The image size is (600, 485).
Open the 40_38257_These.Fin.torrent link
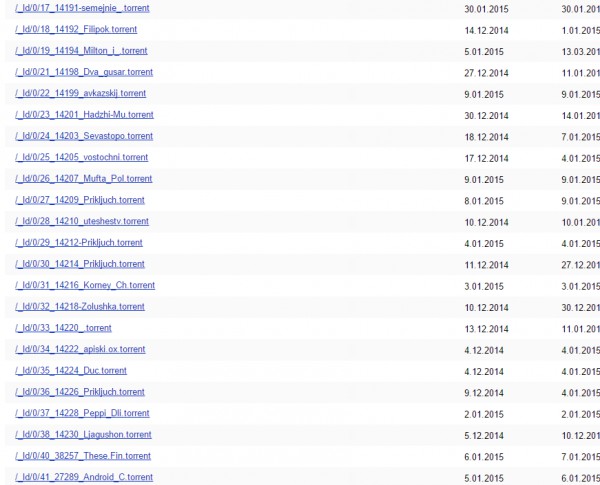coord(83,456)
